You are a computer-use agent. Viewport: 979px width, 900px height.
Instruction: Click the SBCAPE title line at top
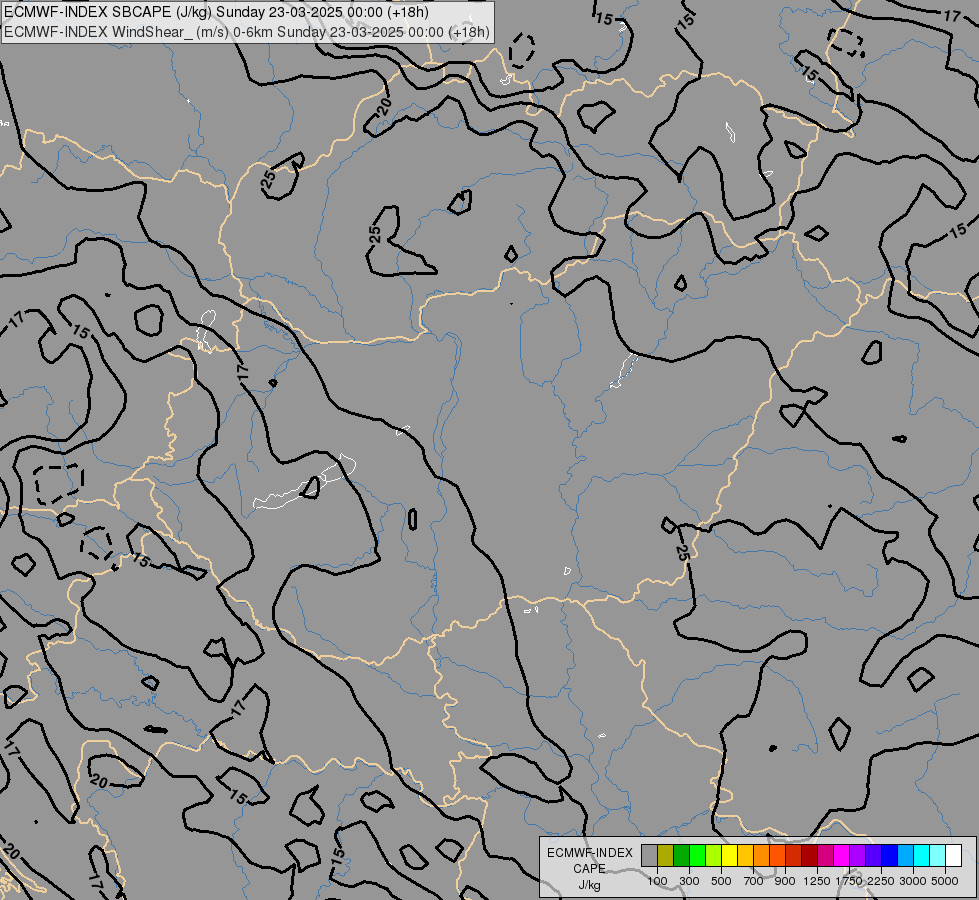[216, 12]
